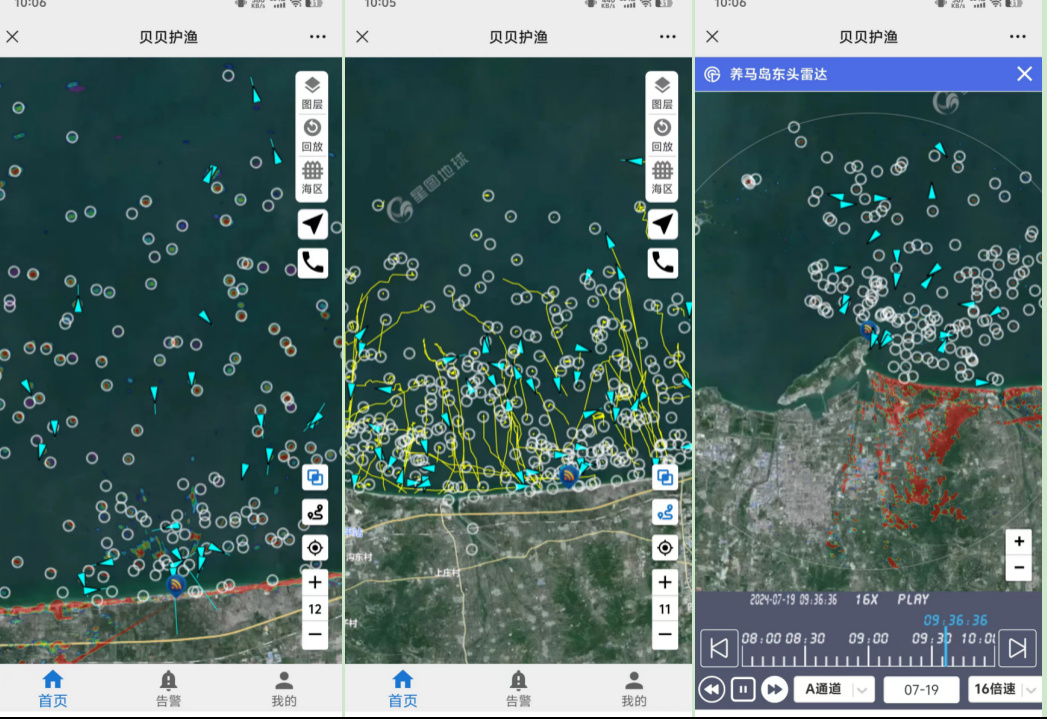1047x719 pixels.
Task: Switch to the 告警 tab on the zoom-12 map screen
Action: [168, 688]
